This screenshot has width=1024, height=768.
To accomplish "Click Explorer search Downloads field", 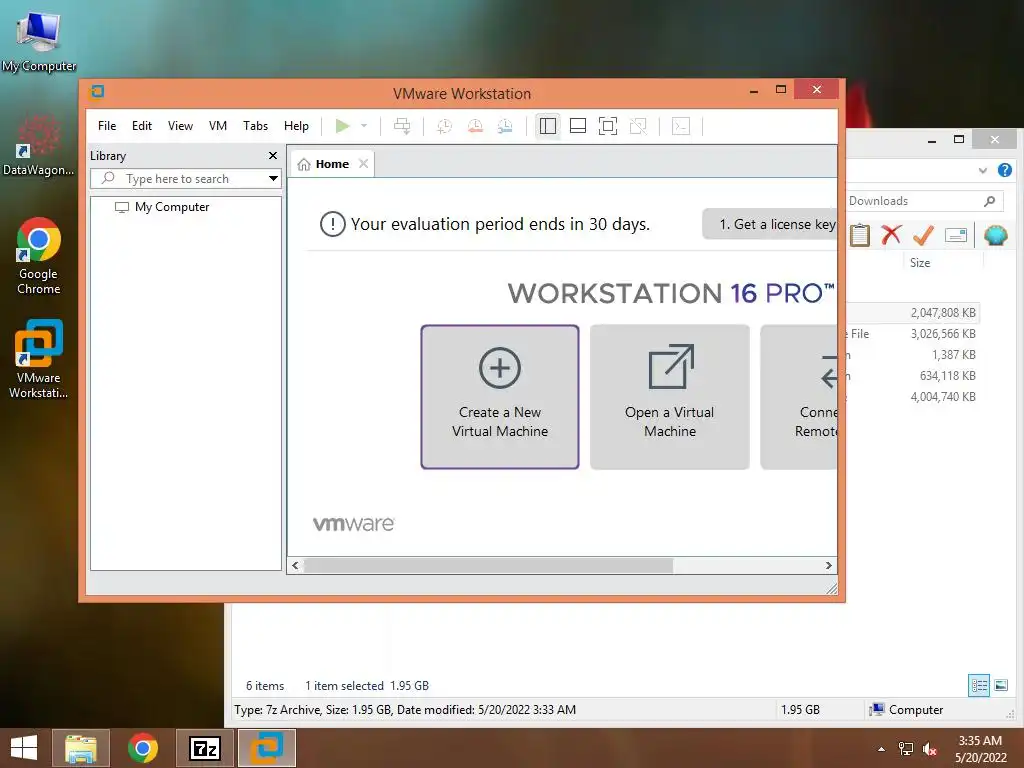I will click(x=923, y=201).
